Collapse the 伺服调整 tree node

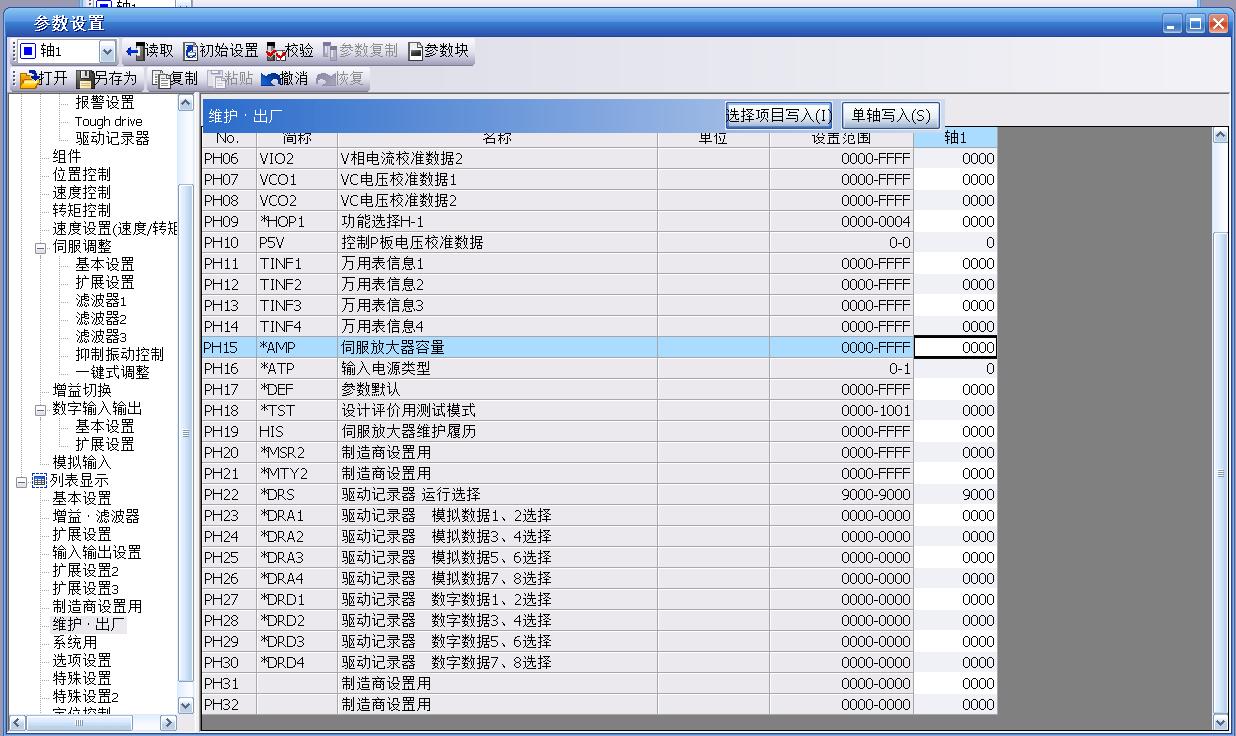(41, 247)
